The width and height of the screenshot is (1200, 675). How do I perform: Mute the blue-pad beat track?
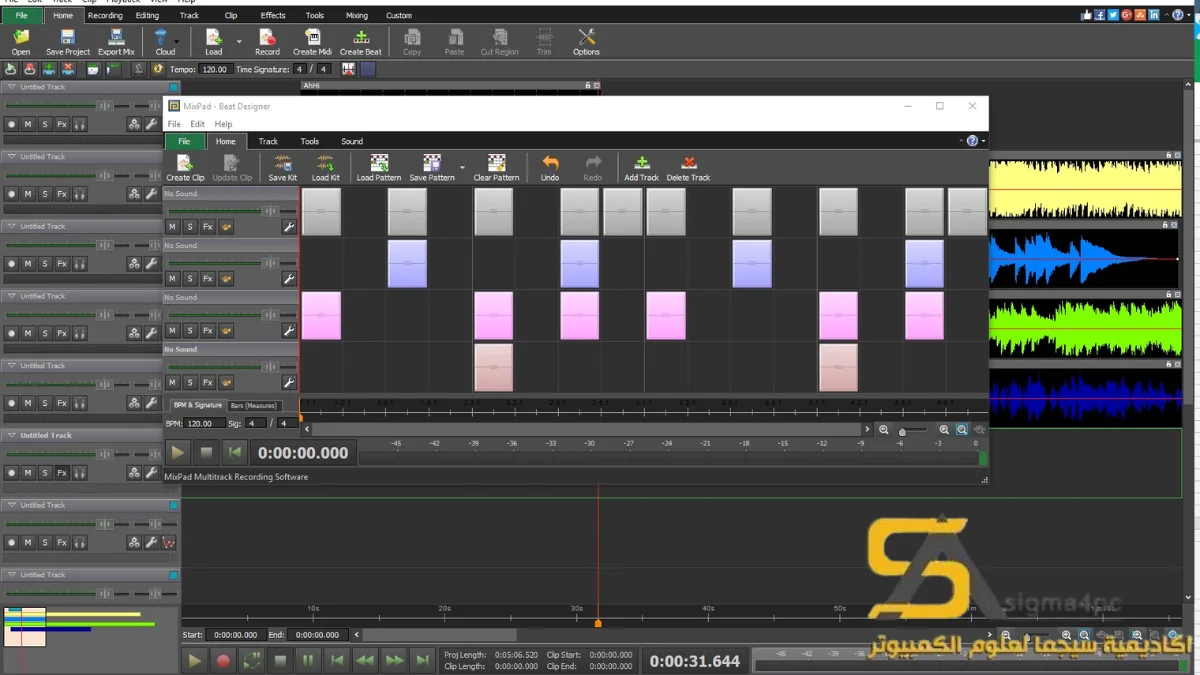pos(173,279)
